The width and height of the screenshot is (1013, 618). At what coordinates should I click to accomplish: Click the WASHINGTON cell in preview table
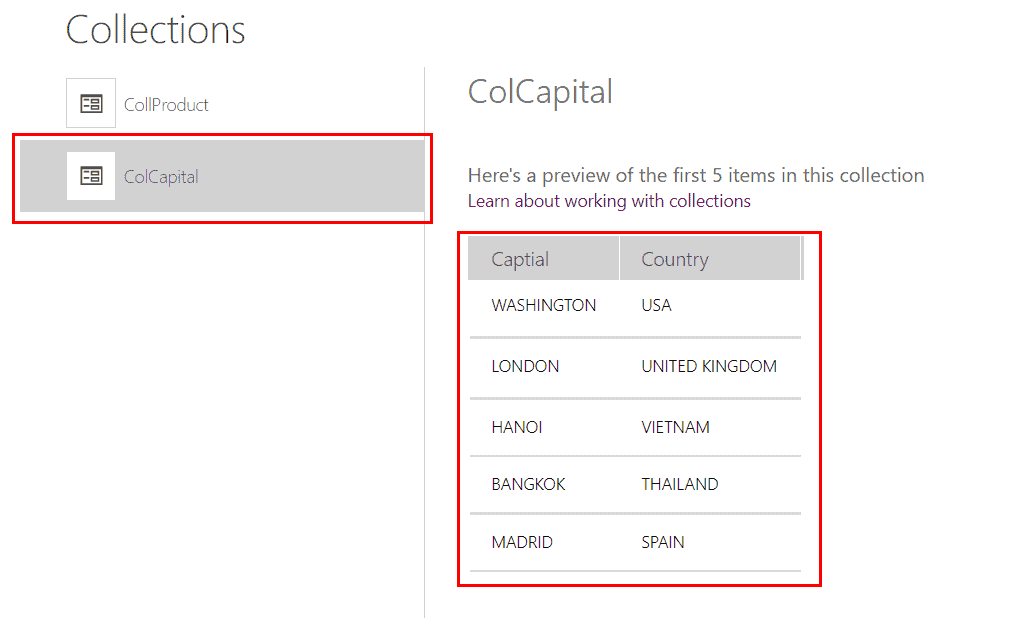(542, 305)
